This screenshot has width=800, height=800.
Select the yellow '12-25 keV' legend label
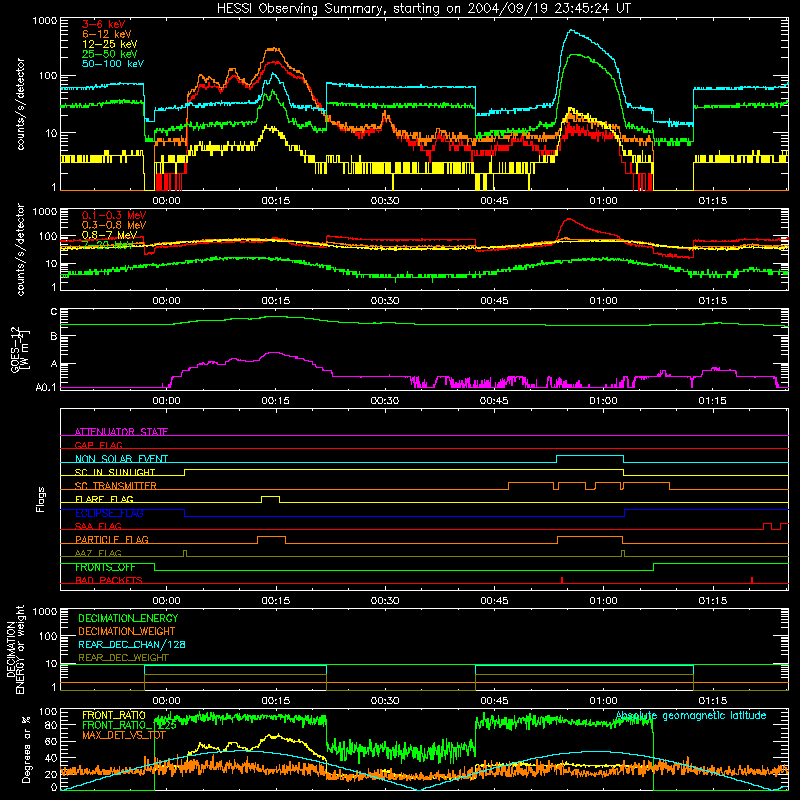(110, 44)
